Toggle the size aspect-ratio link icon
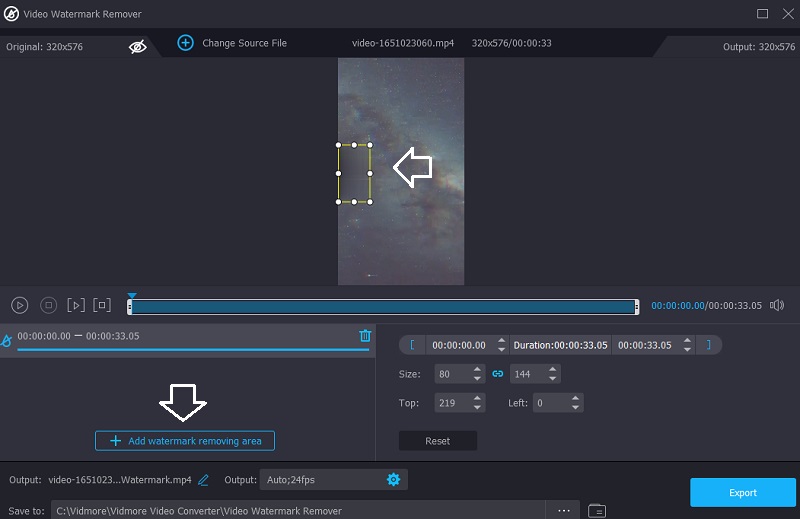The width and height of the screenshot is (800, 519). (497, 374)
